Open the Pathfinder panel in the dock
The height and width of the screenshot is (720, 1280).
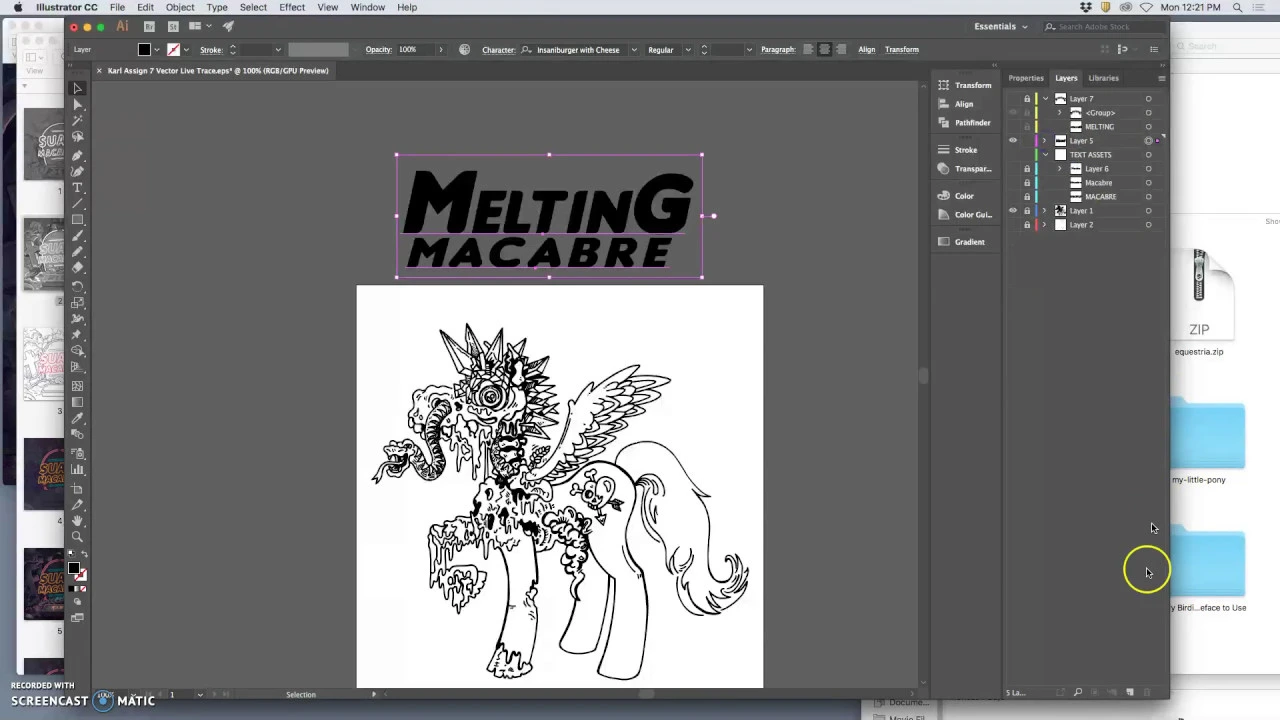[963, 123]
